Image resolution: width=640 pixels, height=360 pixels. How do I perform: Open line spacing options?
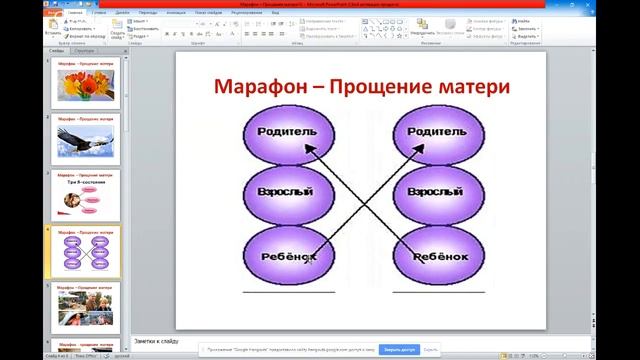pyautogui.click(x=292, y=24)
